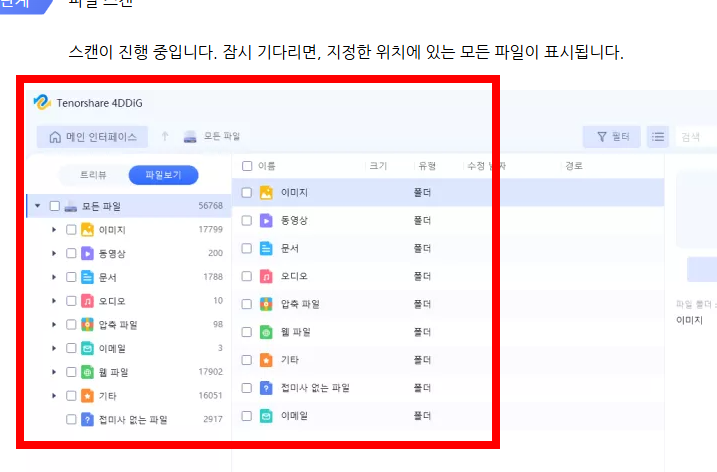Check 접미사 없는 파일 tree checkbox

71,419
